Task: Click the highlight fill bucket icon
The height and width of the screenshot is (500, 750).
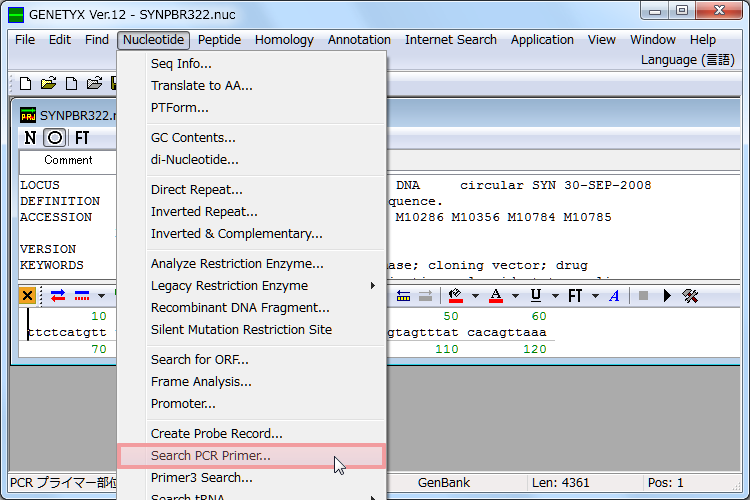Action: click(x=455, y=296)
